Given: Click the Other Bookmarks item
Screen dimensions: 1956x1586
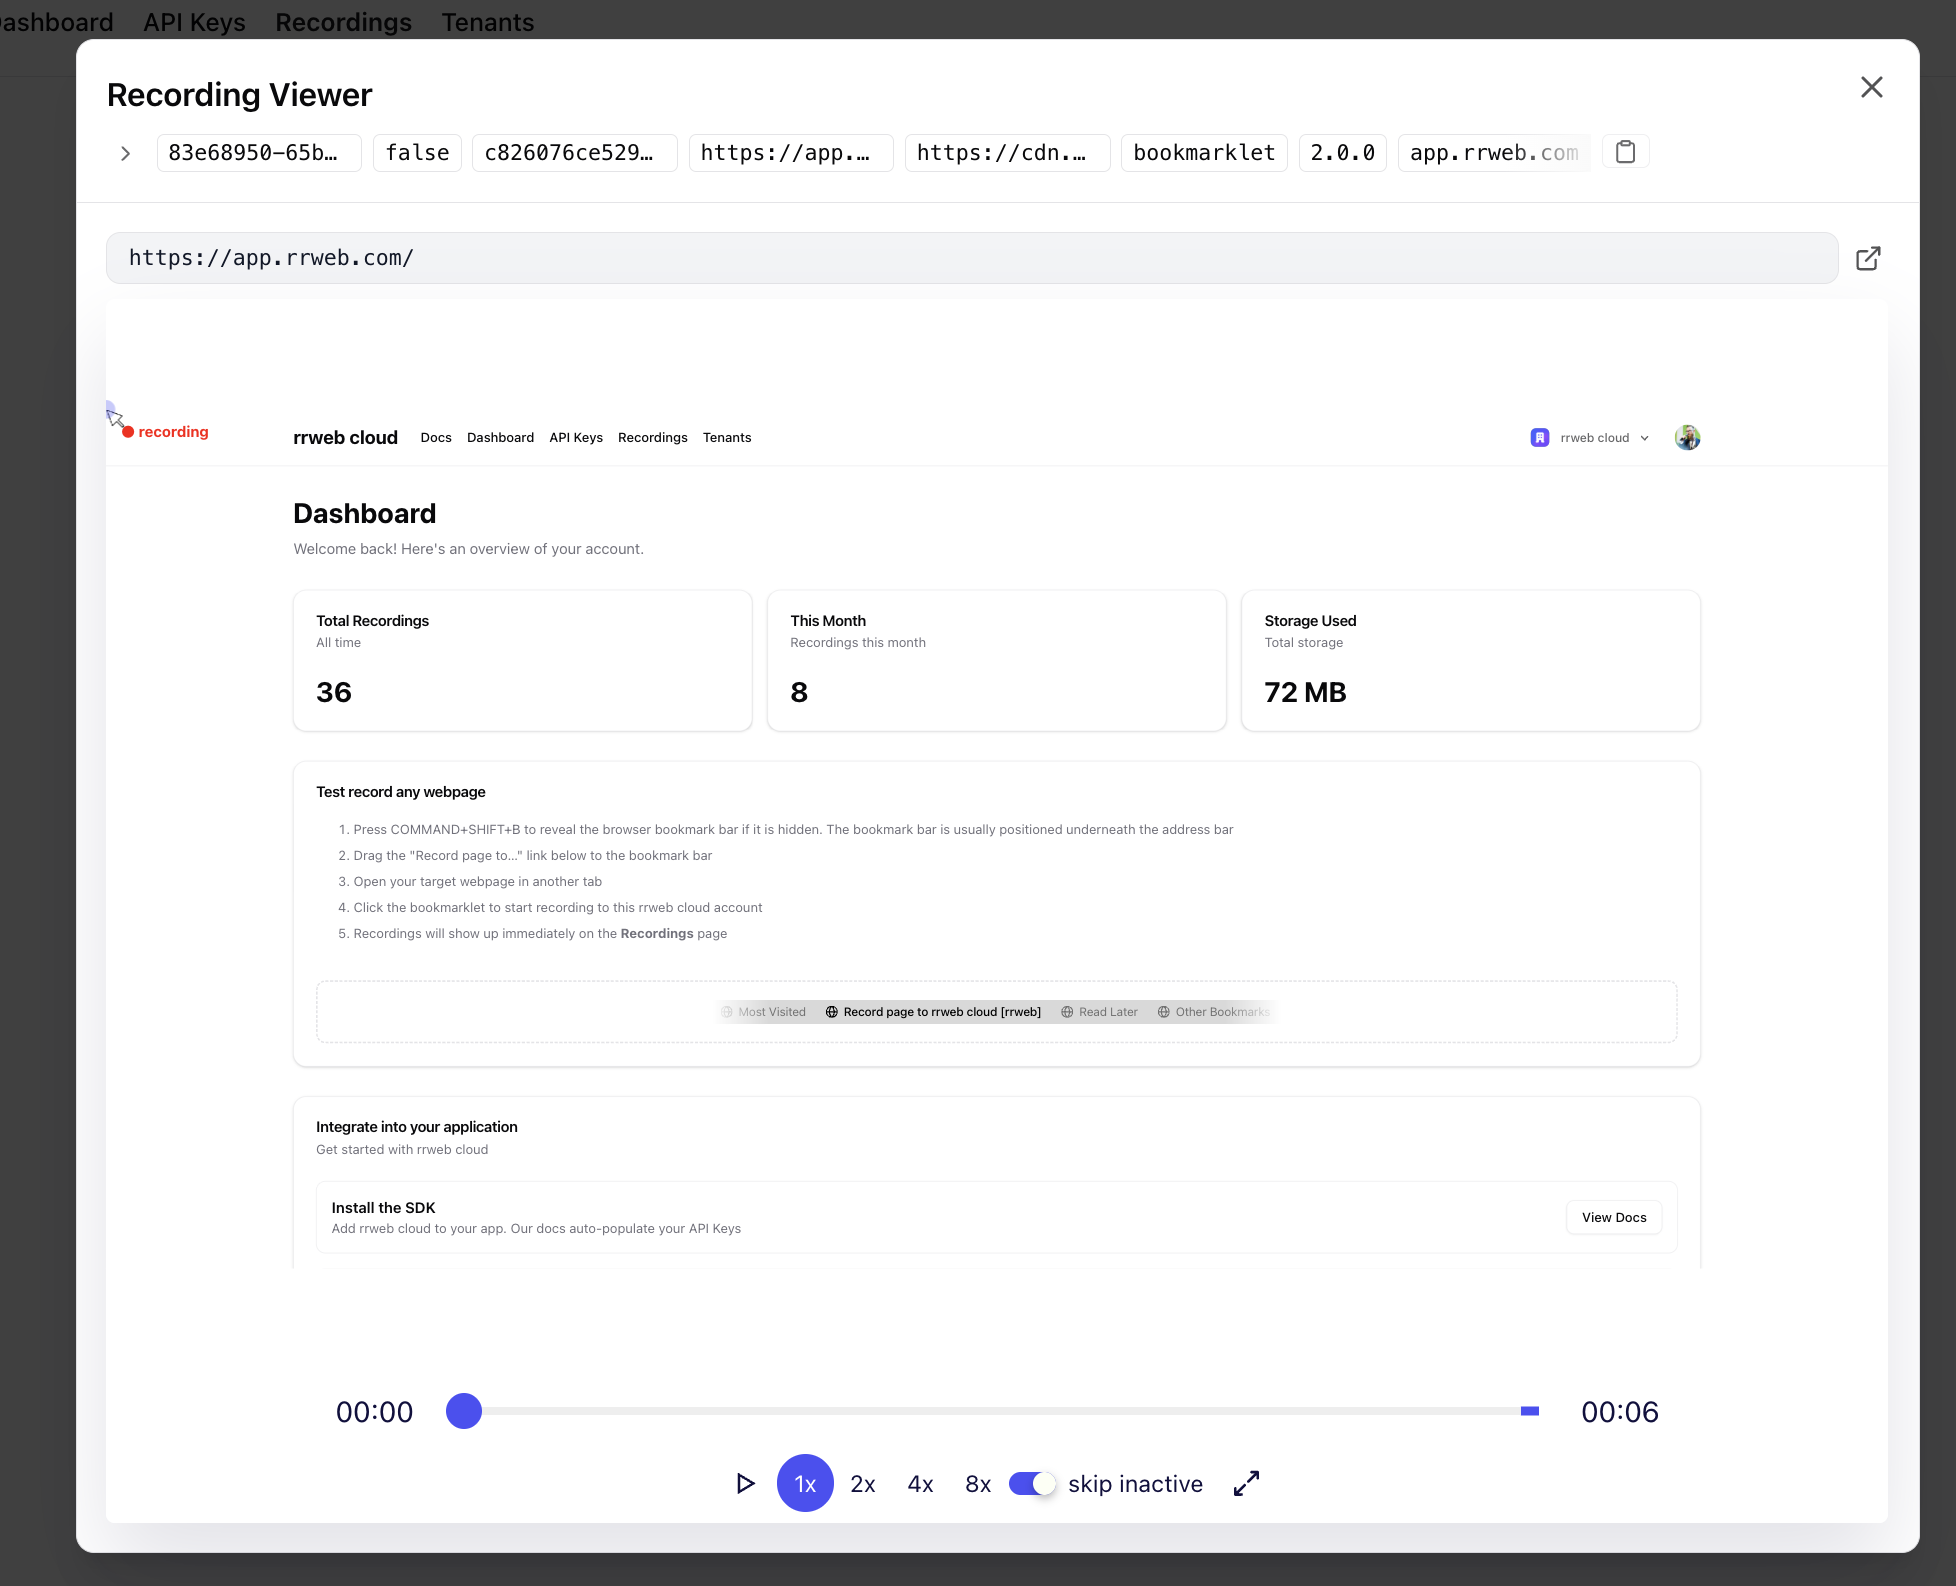Looking at the screenshot, I should click(x=1213, y=1012).
